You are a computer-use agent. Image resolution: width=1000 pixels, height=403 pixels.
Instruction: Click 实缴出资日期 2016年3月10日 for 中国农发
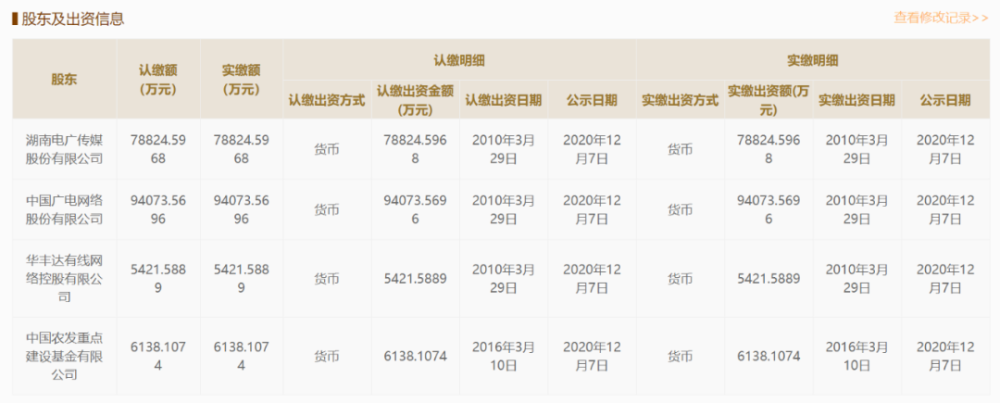tap(857, 356)
